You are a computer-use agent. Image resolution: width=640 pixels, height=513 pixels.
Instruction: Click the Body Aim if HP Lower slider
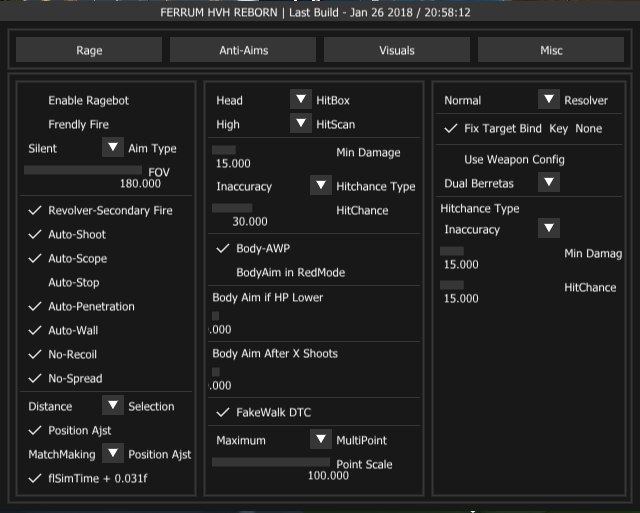(x=216, y=316)
